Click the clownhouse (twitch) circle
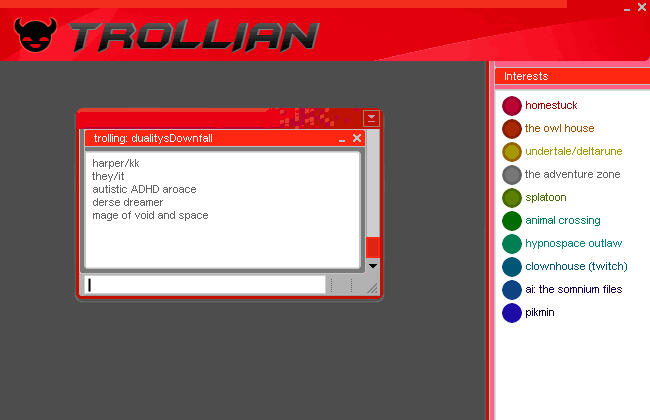The height and width of the screenshot is (420, 650). pyautogui.click(x=512, y=266)
